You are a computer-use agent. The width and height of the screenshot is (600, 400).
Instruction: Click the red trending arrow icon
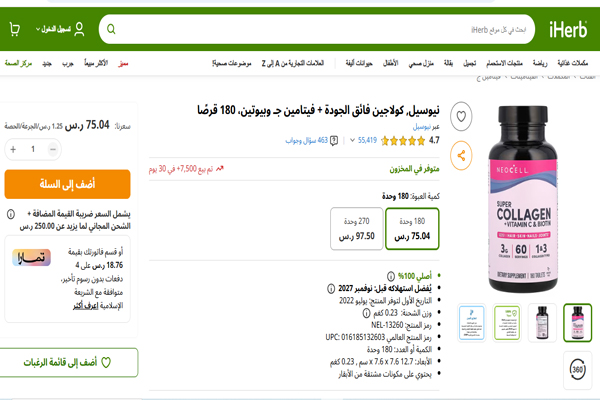220,168
